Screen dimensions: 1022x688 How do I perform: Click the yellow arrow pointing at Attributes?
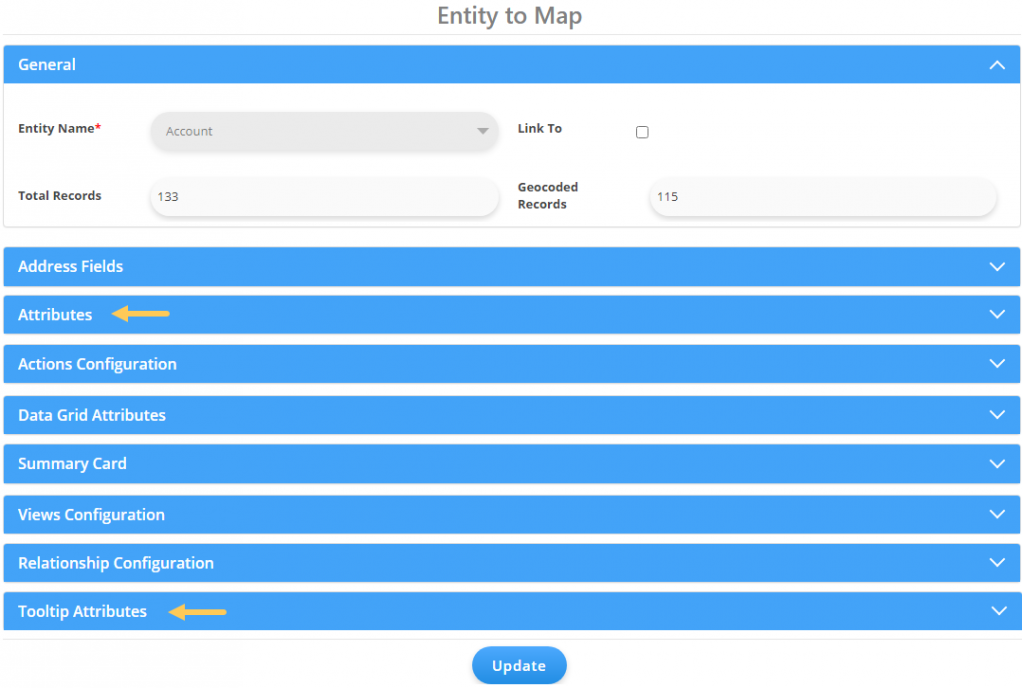pyautogui.click(x=140, y=314)
